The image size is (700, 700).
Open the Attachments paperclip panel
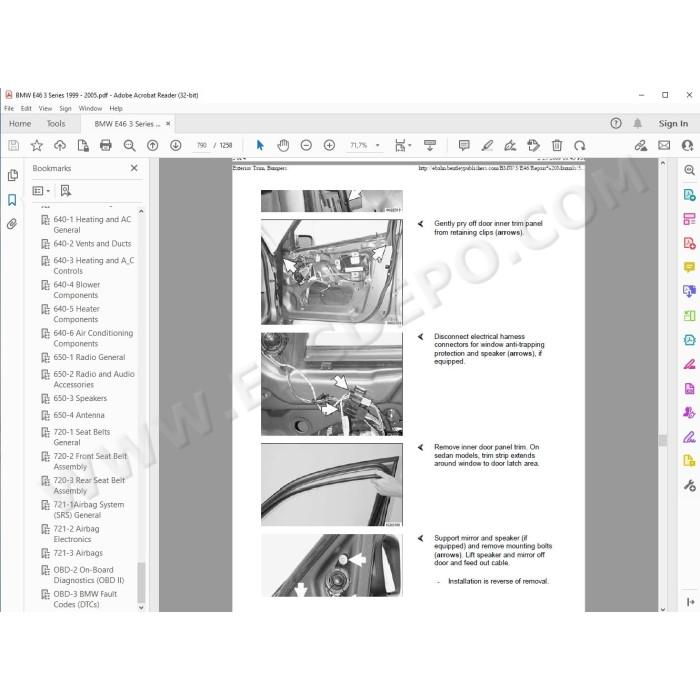[12, 224]
